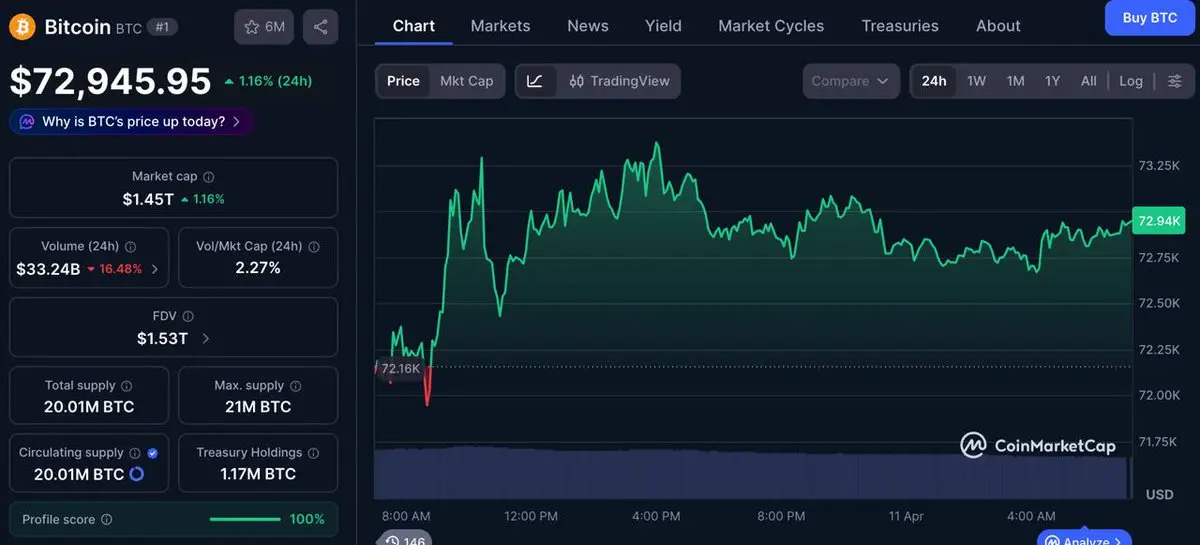The image size is (1200, 545).
Task: Click the Buy BTC button
Action: tap(1149, 17)
